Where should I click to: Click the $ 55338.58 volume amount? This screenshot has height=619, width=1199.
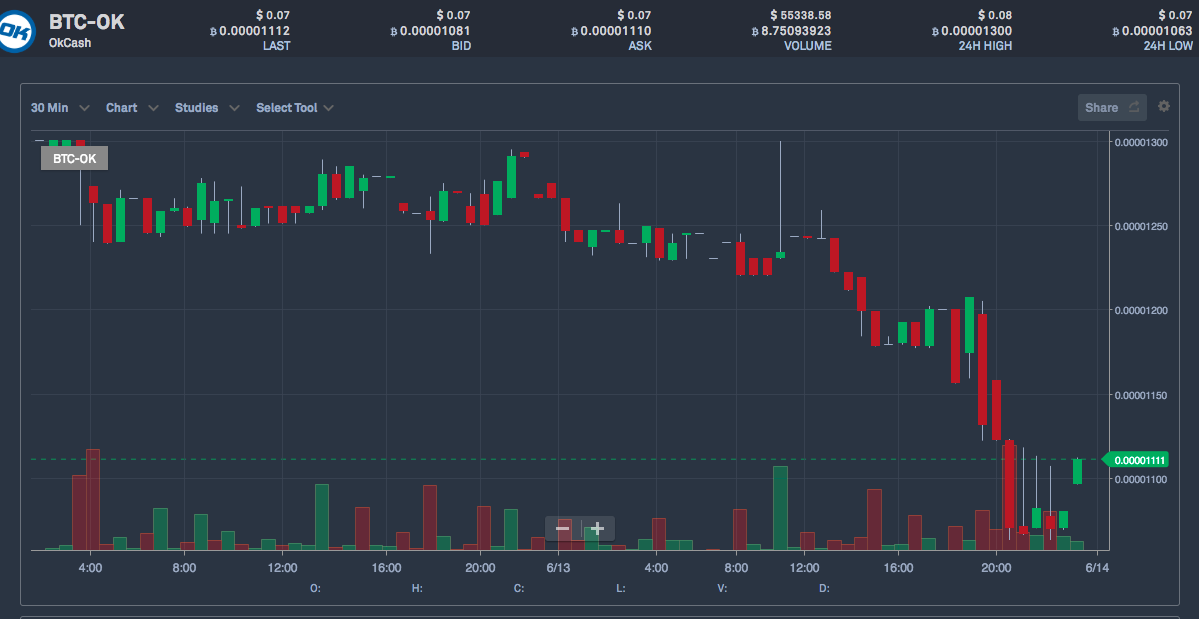tap(801, 15)
